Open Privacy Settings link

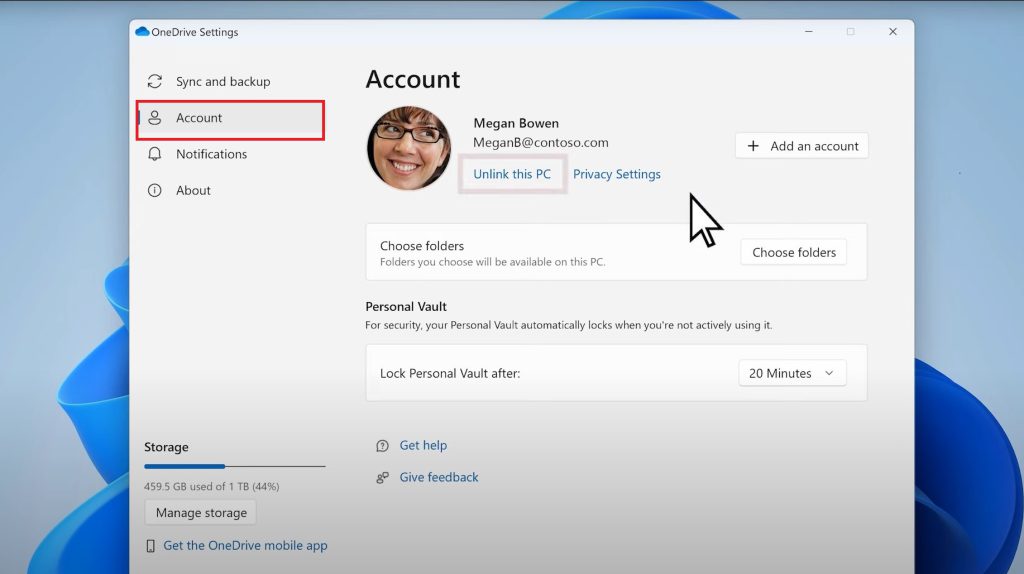[x=616, y=174]
